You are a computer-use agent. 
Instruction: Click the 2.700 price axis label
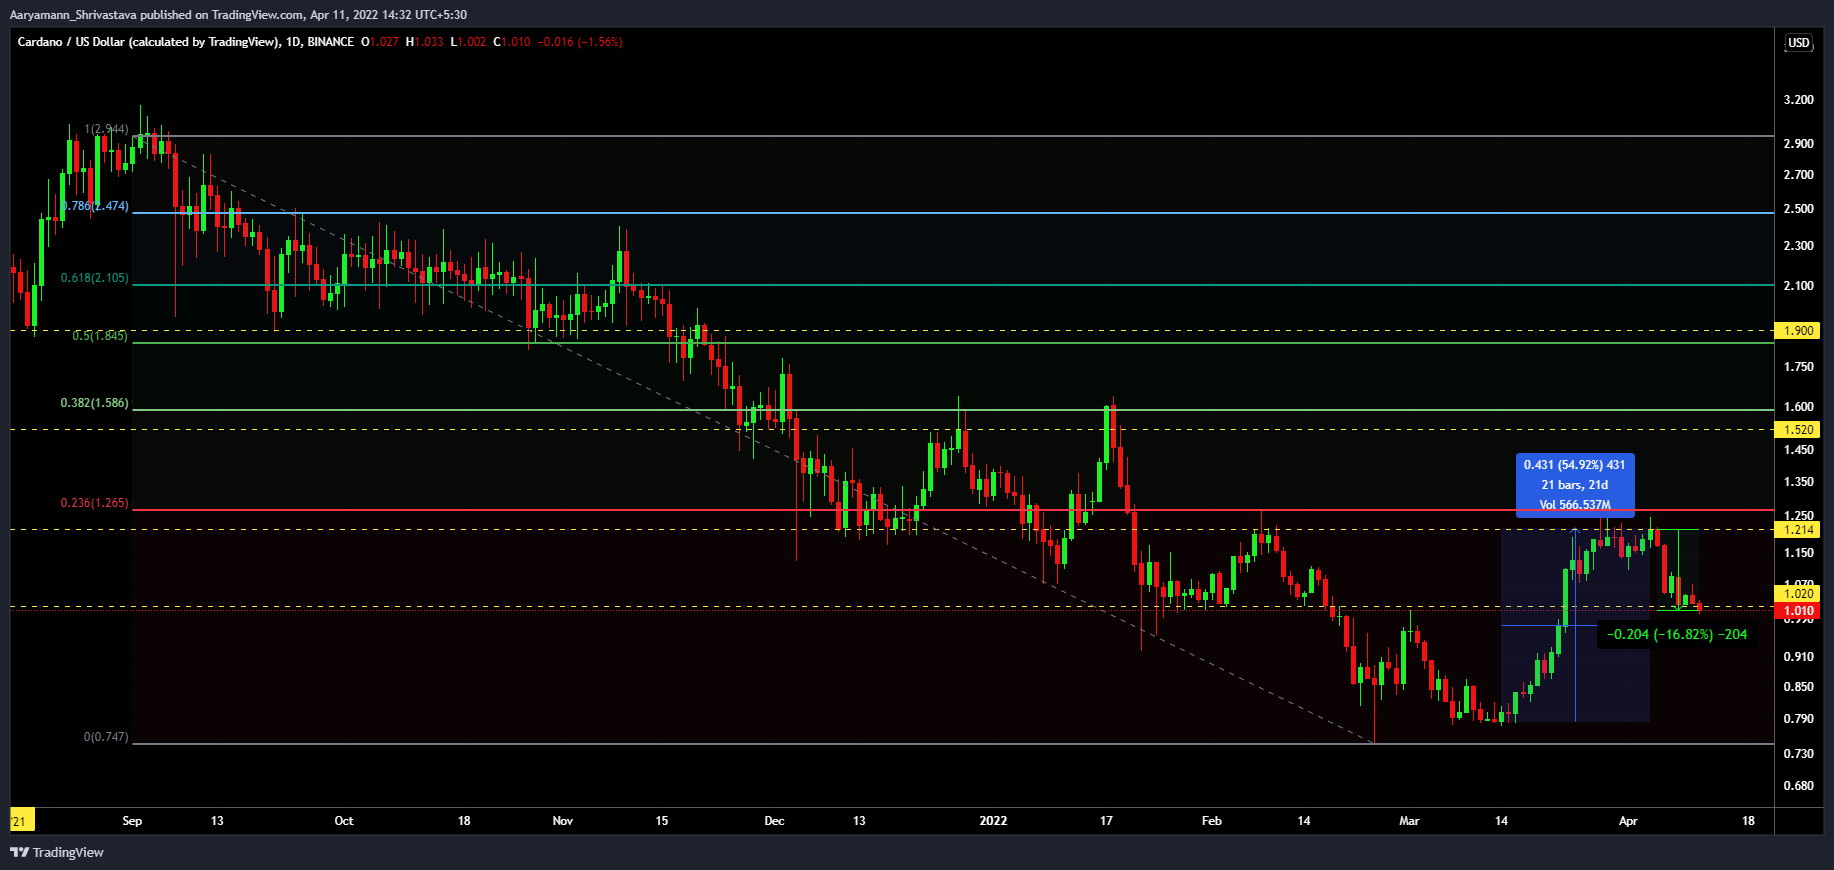pos(1799,175)
